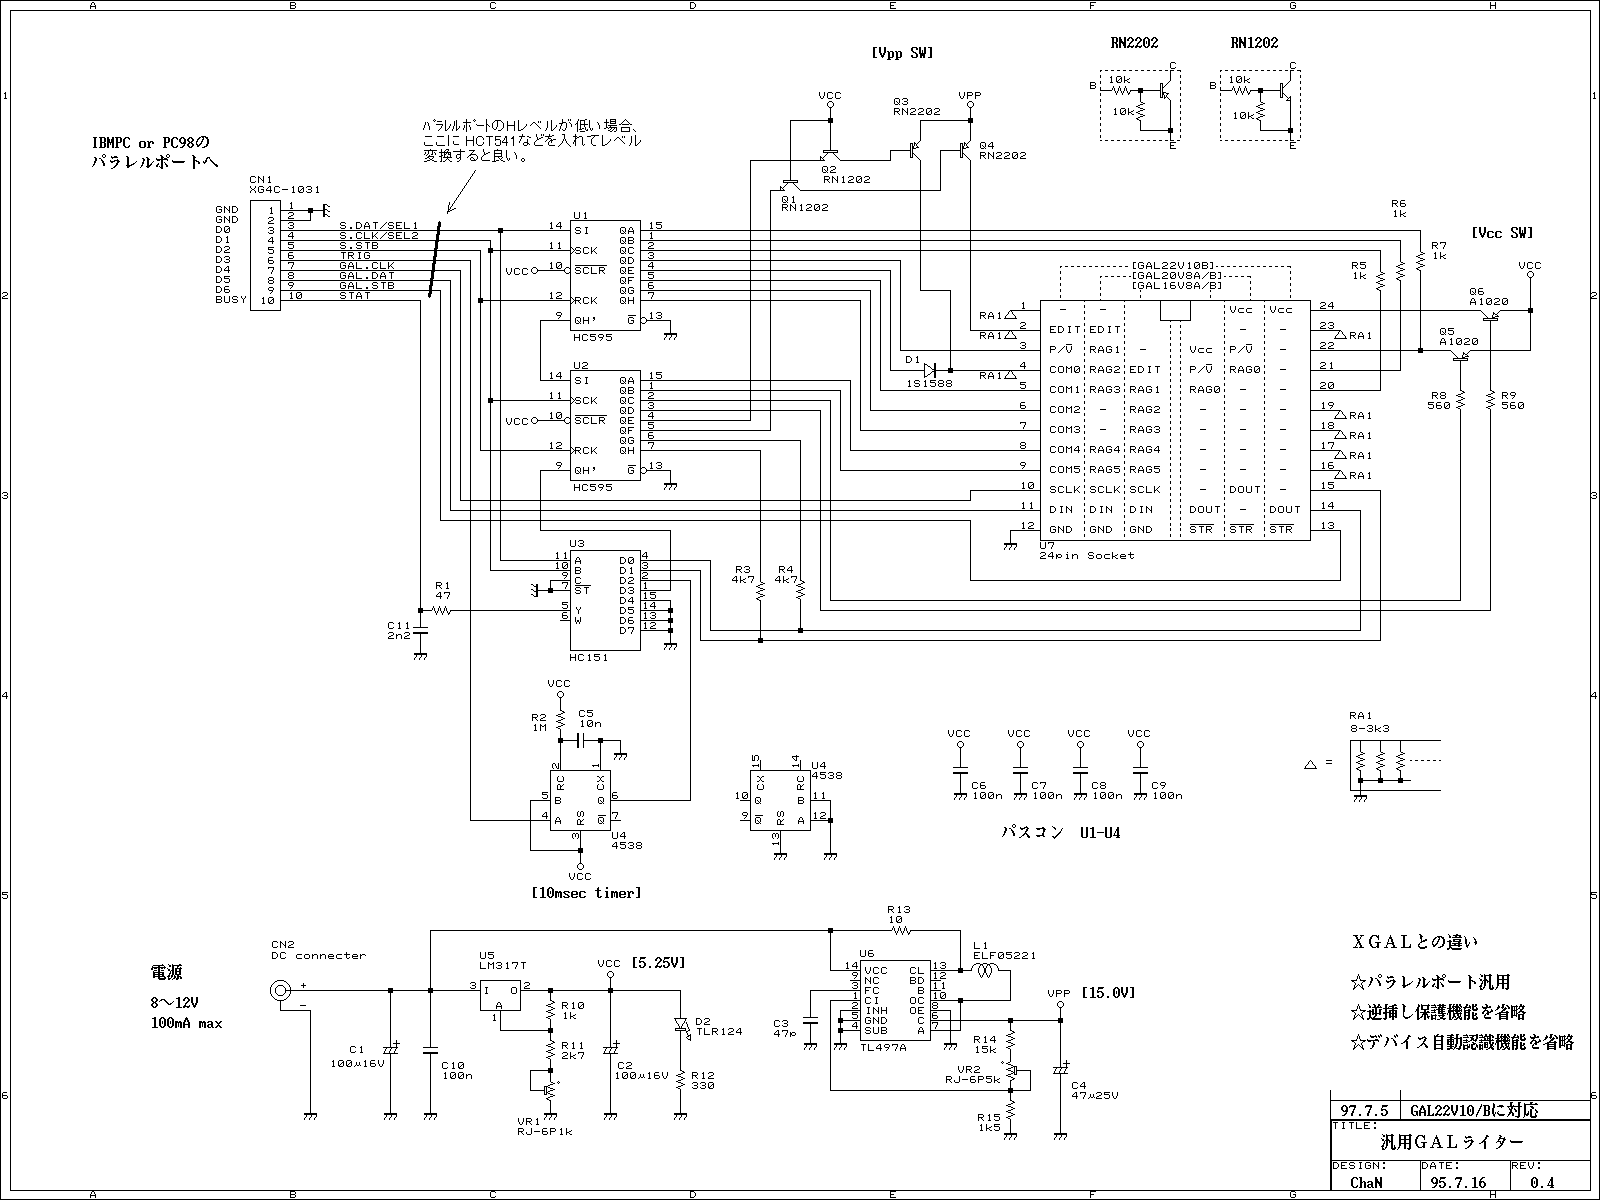
Task: Click the C4 47µ25V capacitor symbol
Action: click(x=1060, y=1070)
